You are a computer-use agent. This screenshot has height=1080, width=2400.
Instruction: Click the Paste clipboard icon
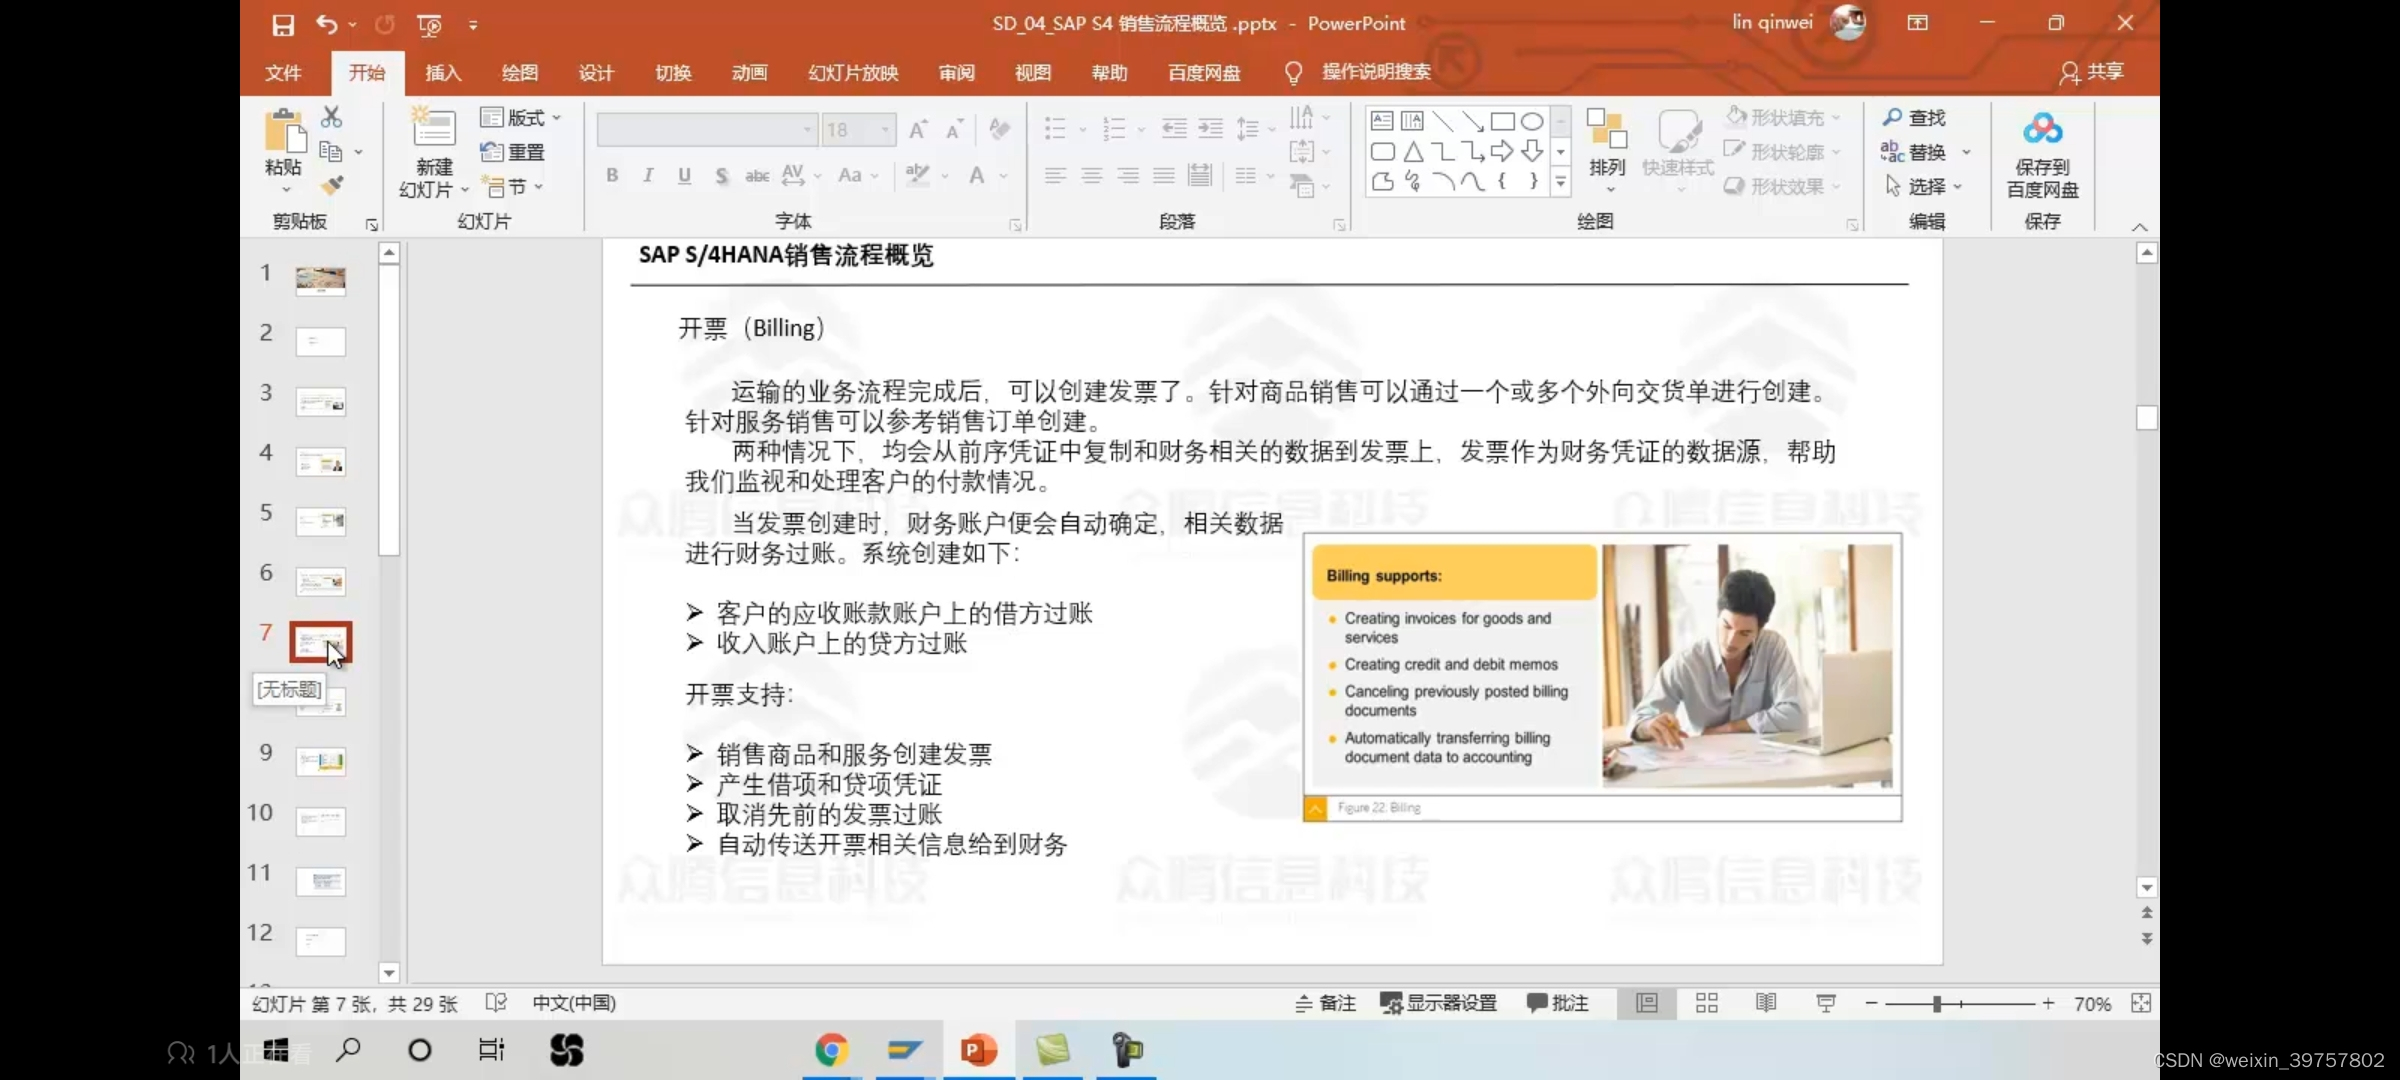[x=284, y=132]
